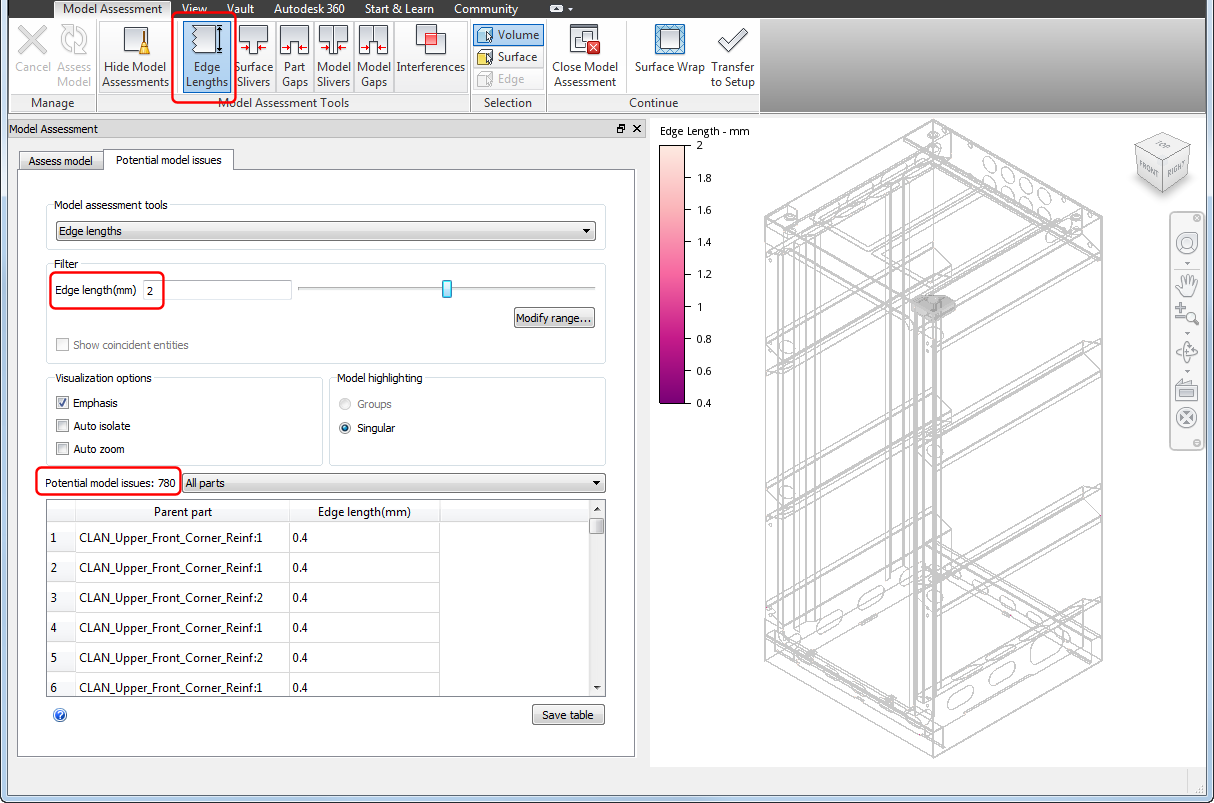Click the Modify range button
The width and height of the screenshot is (1214, 803).
point(554,318)
